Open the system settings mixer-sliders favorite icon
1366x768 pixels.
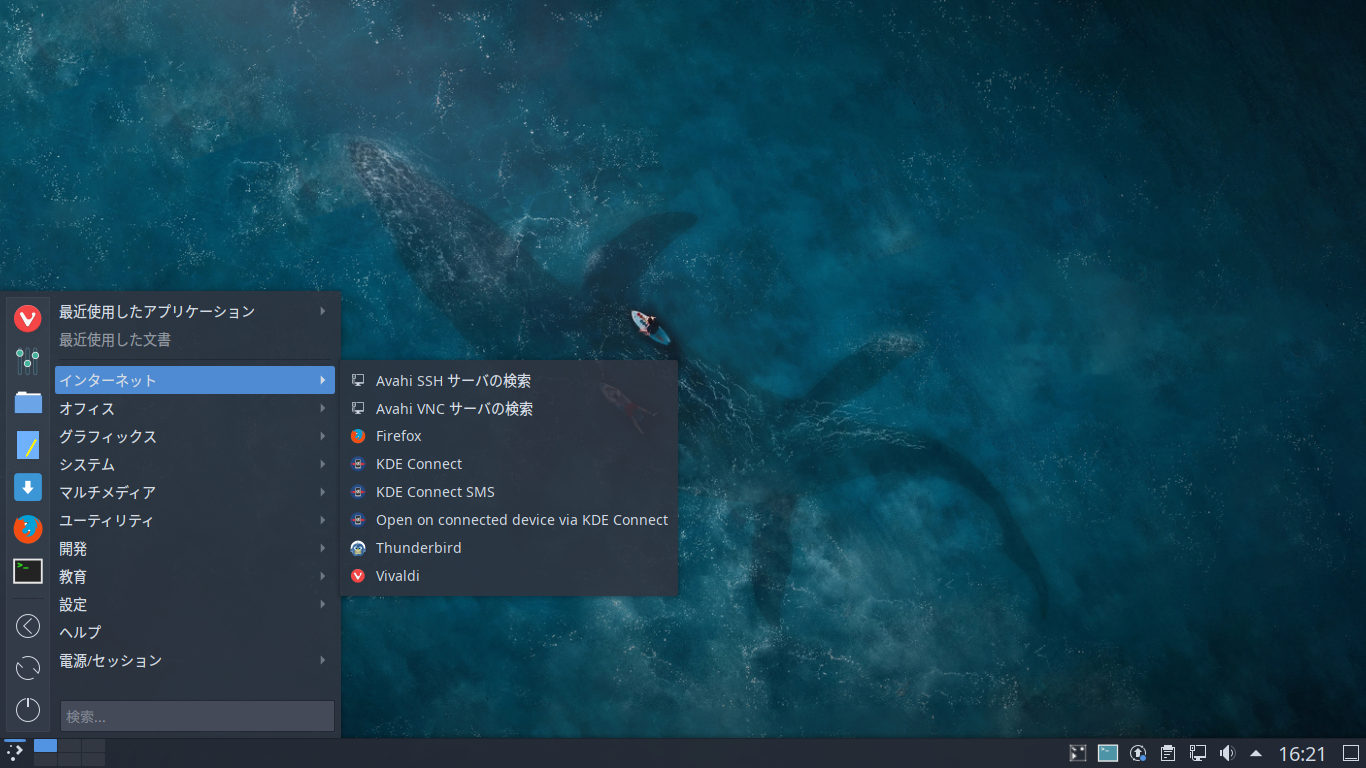(28, 361)
